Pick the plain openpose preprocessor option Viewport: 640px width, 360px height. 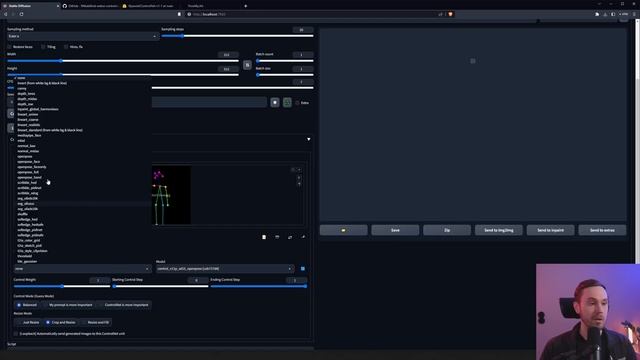click(25, 156)
